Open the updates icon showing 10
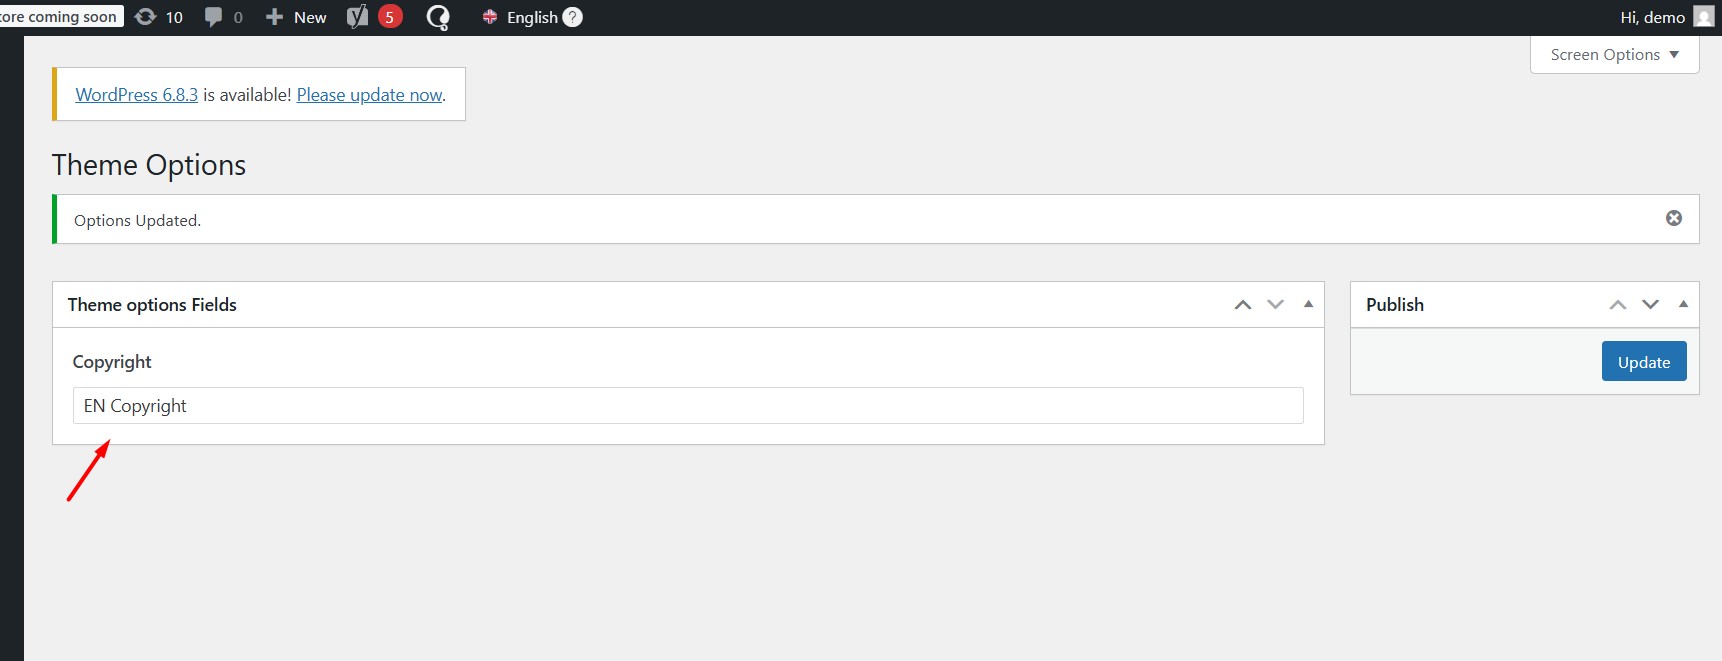This screenshot has height=661, width=1722. coord(146,17)
